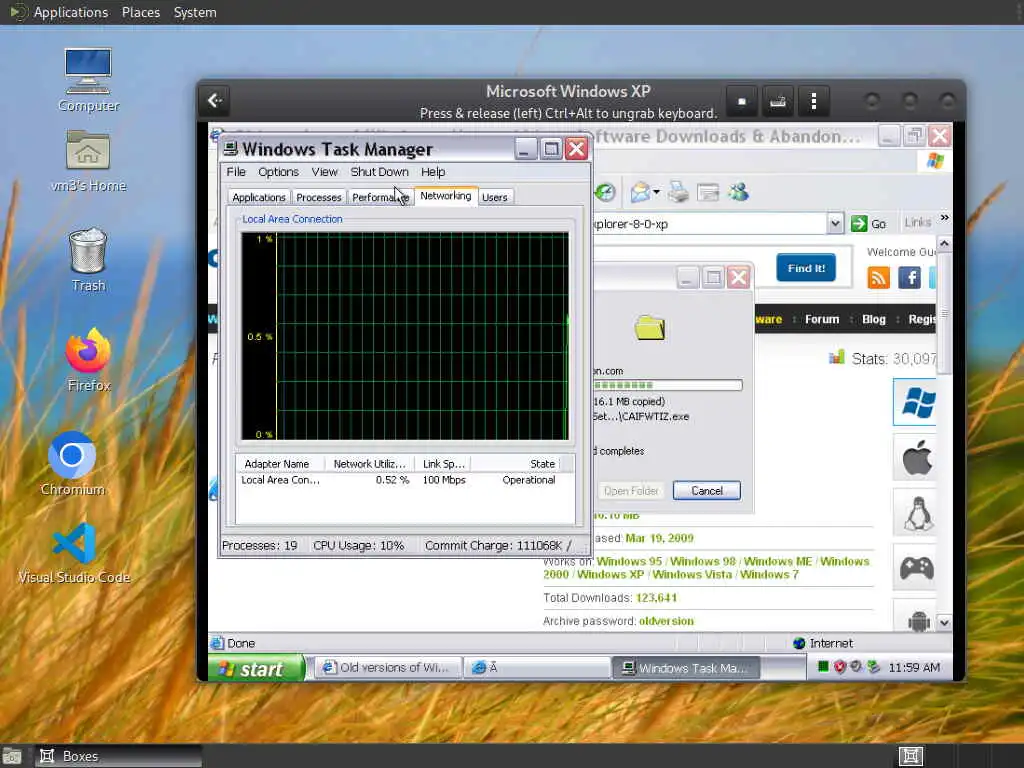Click the Mail envelope icon in IE toolbar
This screenshot has height=768, width=1024.
pyautogui.click(x=640, y=192)
